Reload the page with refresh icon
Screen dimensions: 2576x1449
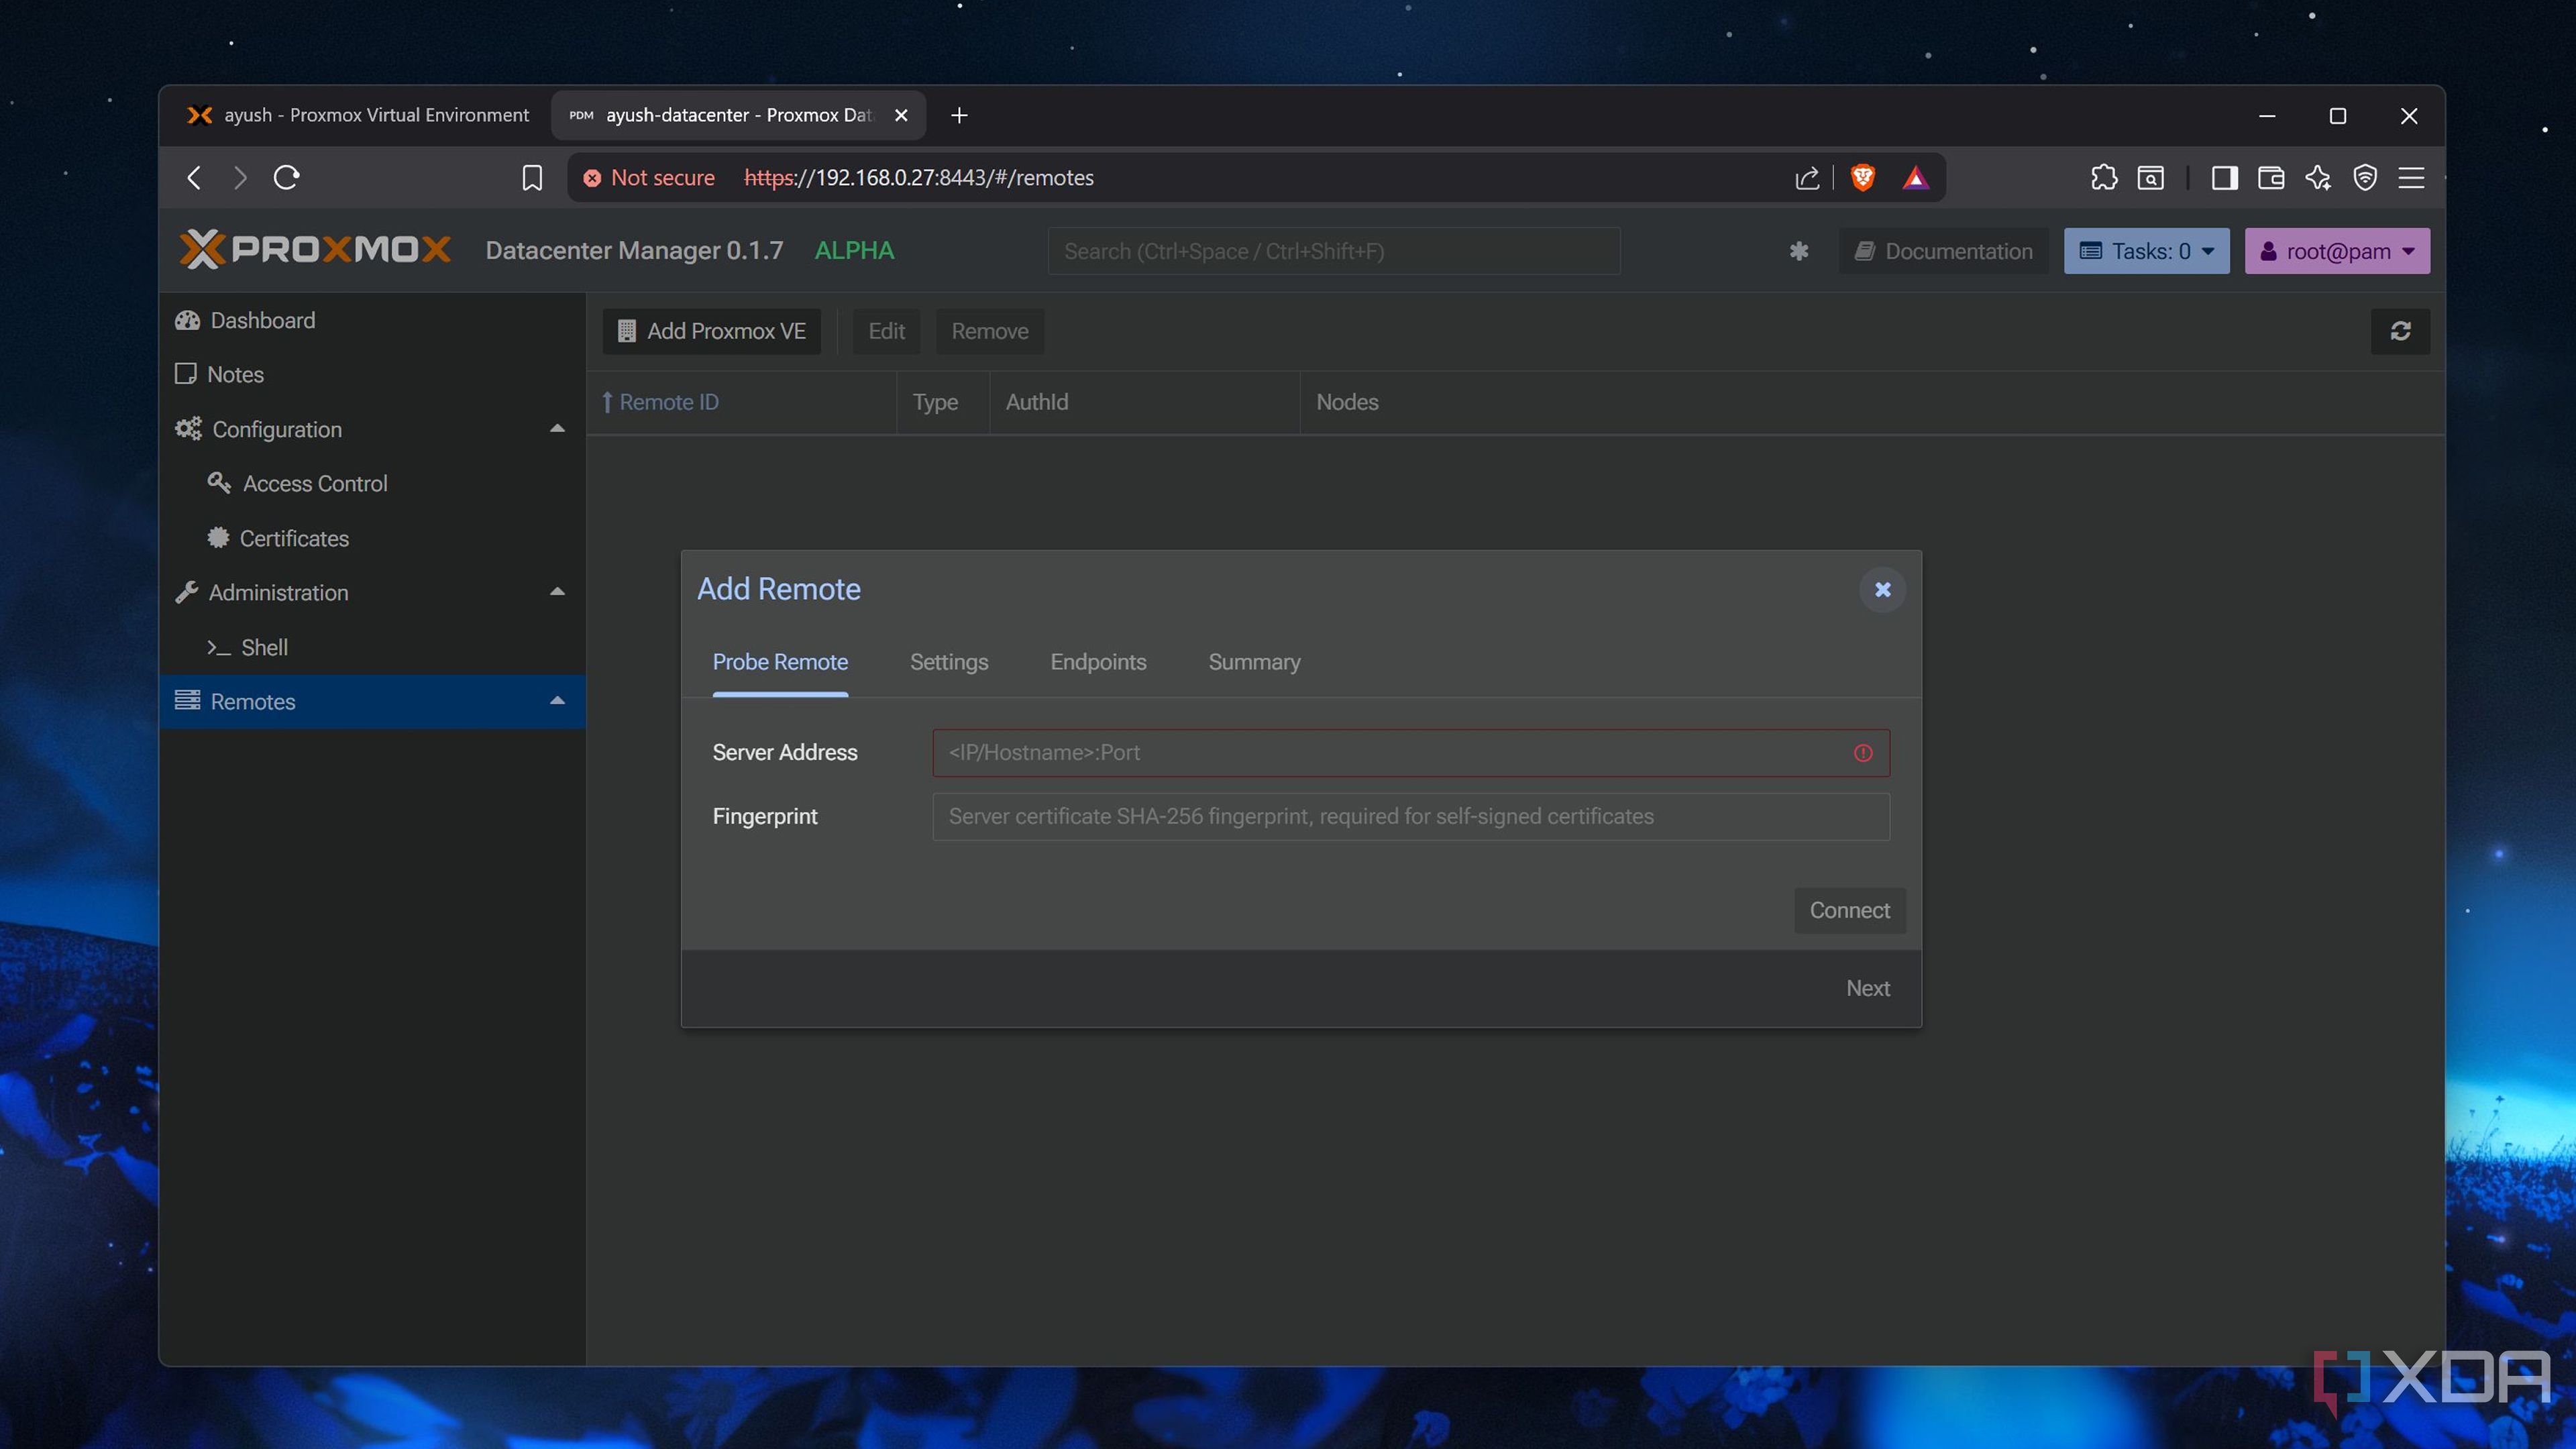[x=287, y=178]
